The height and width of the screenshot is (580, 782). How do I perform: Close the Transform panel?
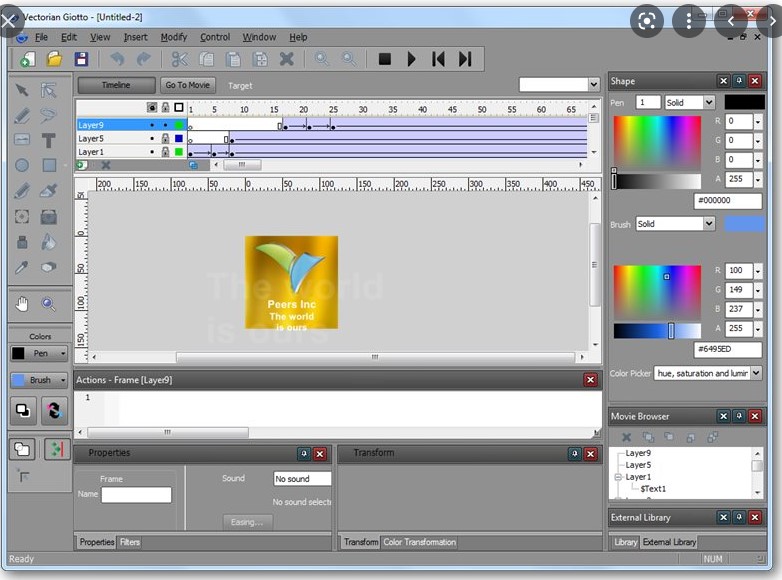(x=590, y=453)
